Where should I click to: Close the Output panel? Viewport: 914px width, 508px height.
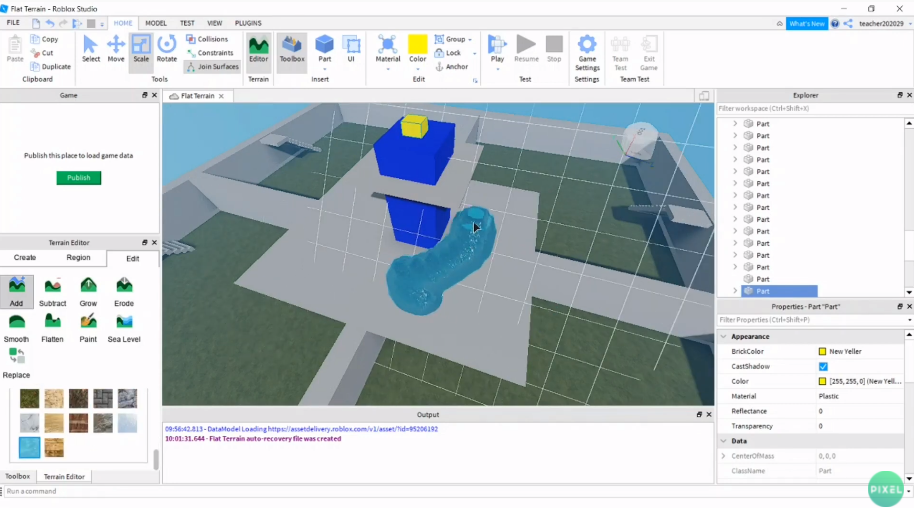[709, 415]
